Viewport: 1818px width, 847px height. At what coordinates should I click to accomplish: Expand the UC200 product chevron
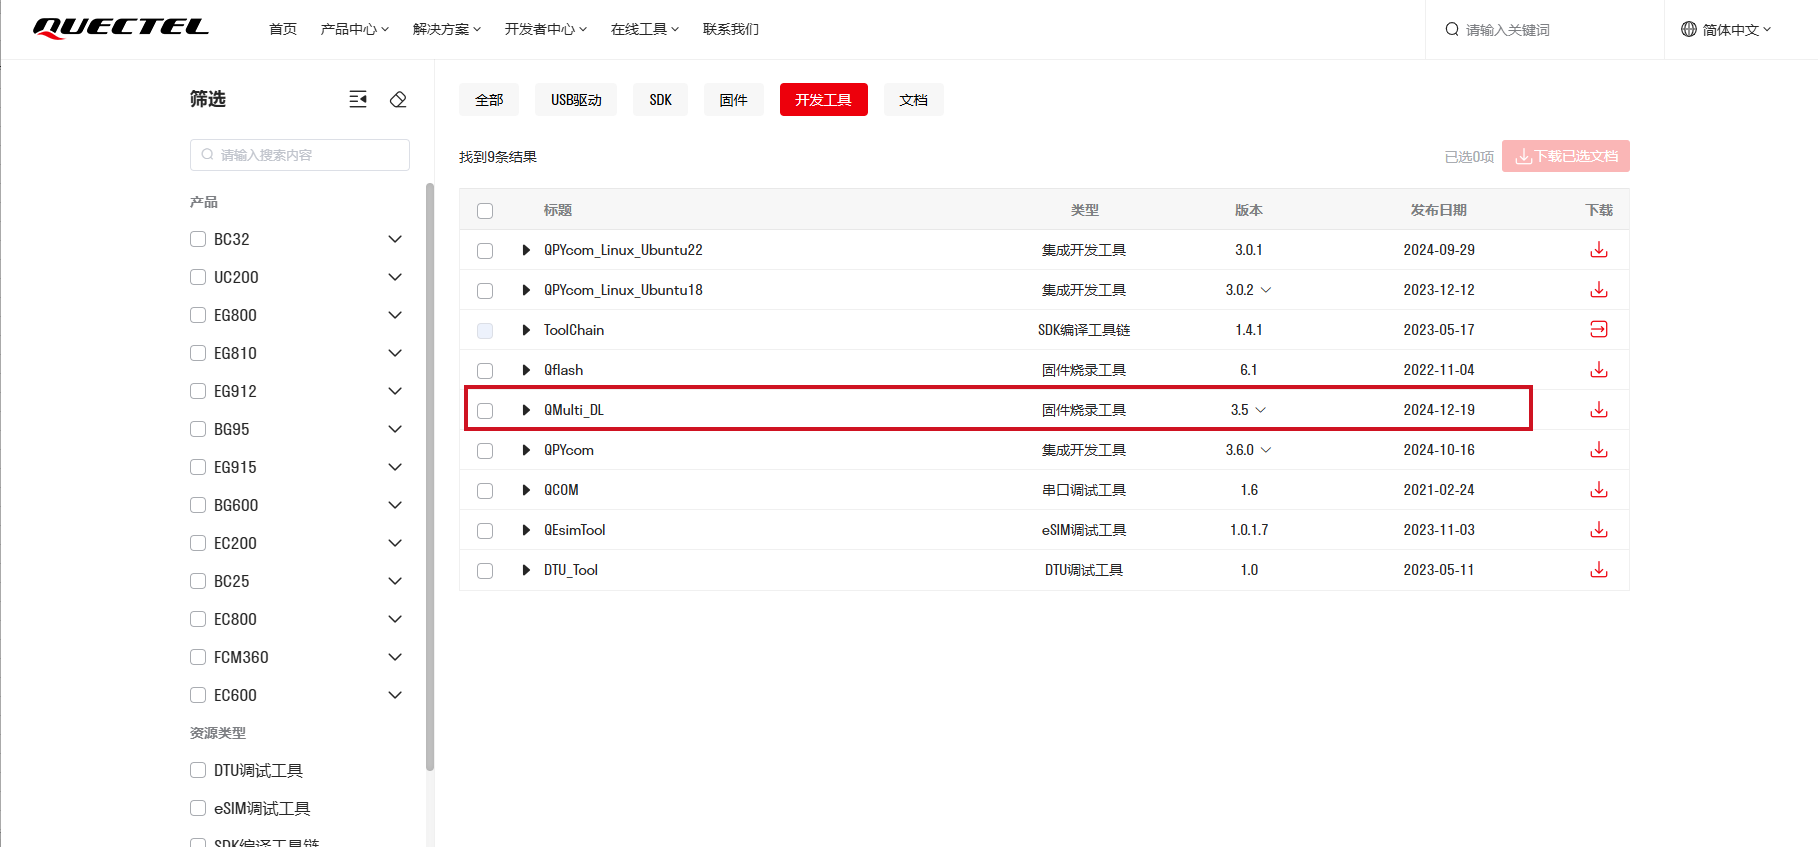click(x=395, y=277)
